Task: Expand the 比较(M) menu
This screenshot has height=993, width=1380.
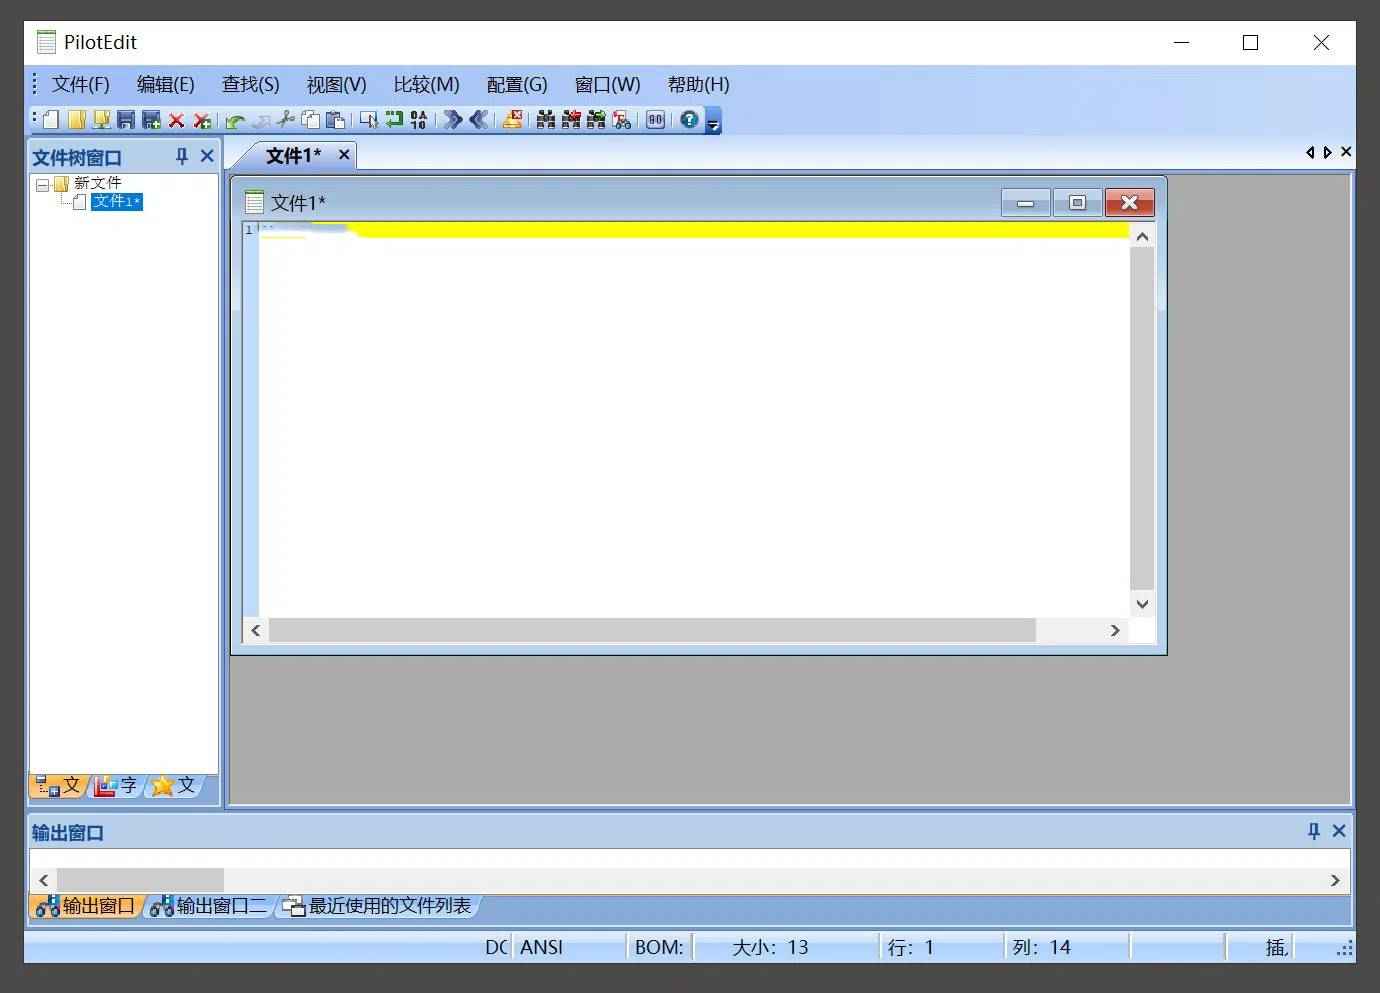Action: click(x=426, y=84)
